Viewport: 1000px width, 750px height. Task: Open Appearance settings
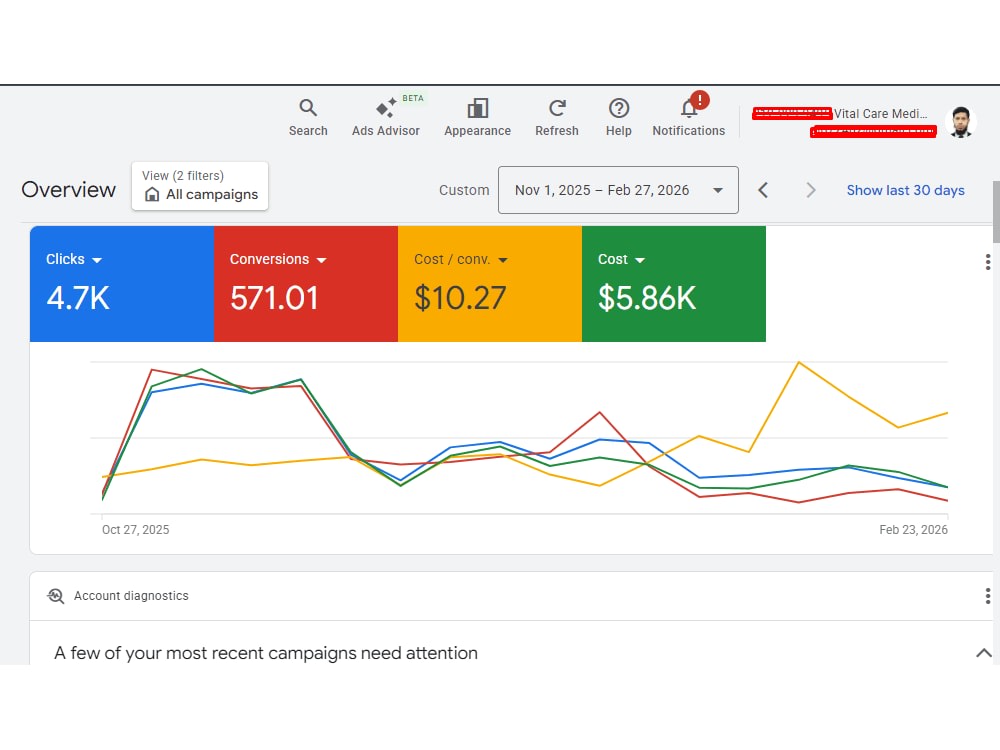(477, 117)
